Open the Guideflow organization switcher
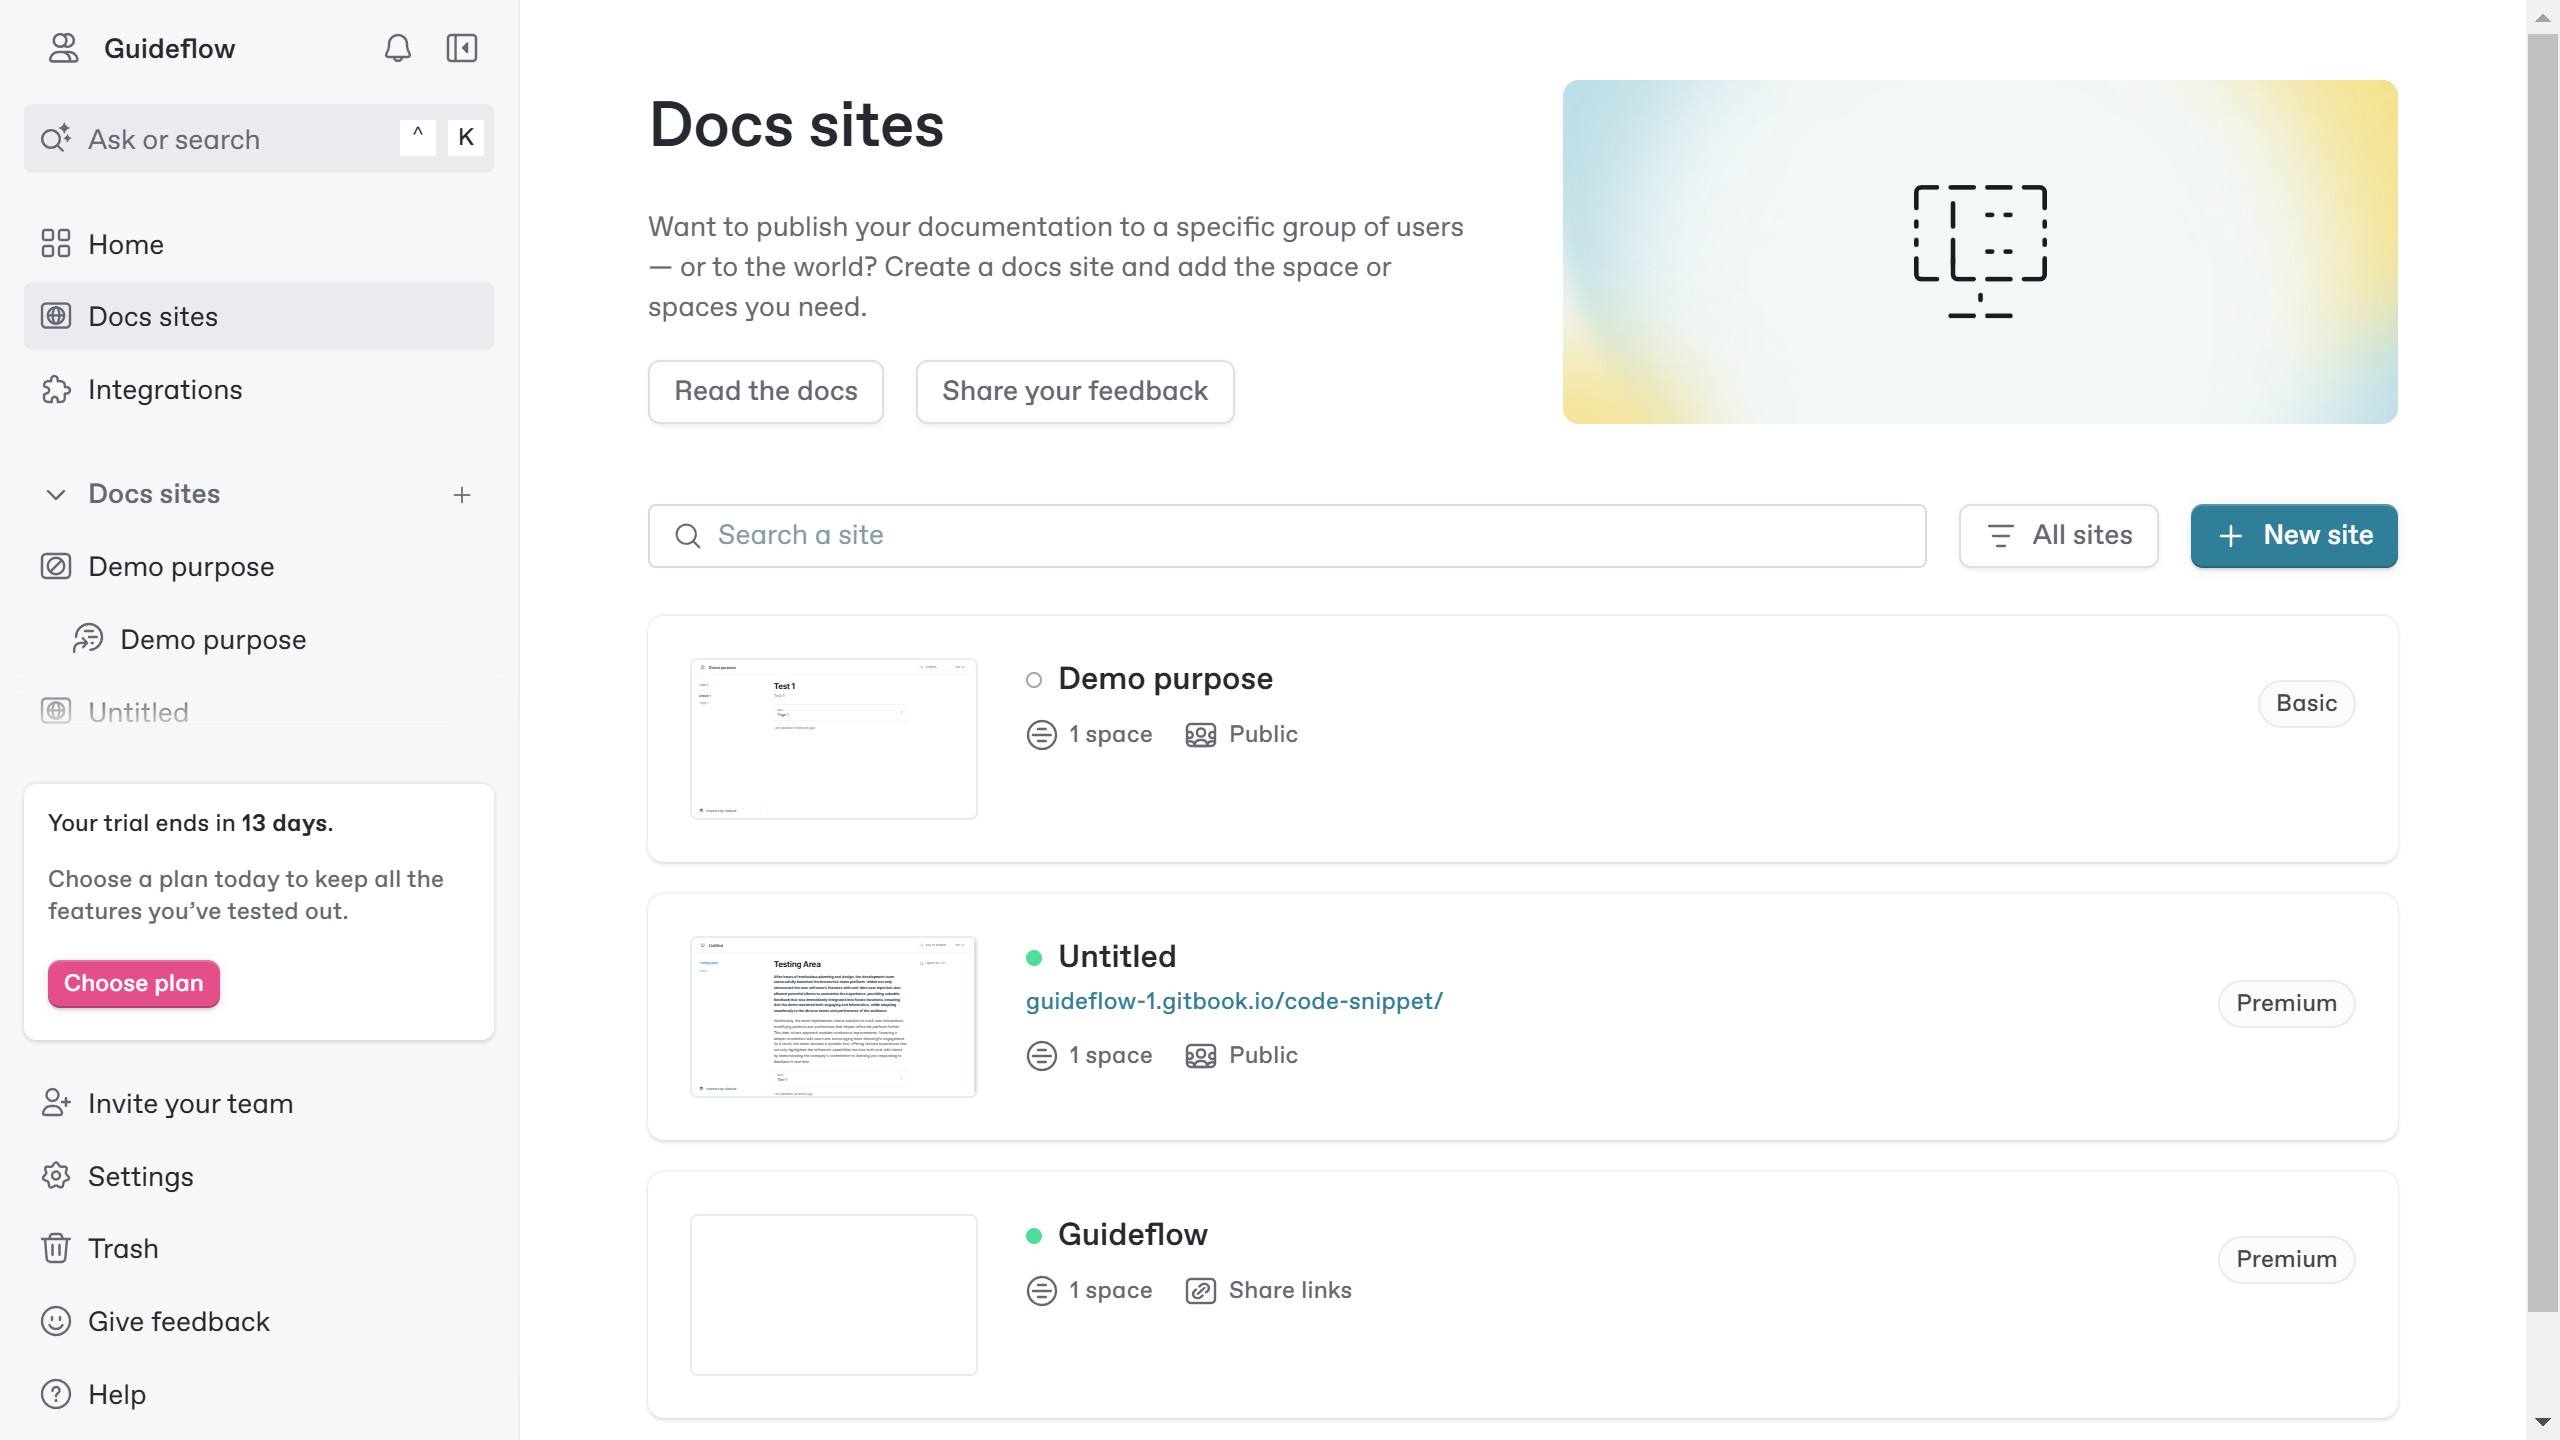 141,48
